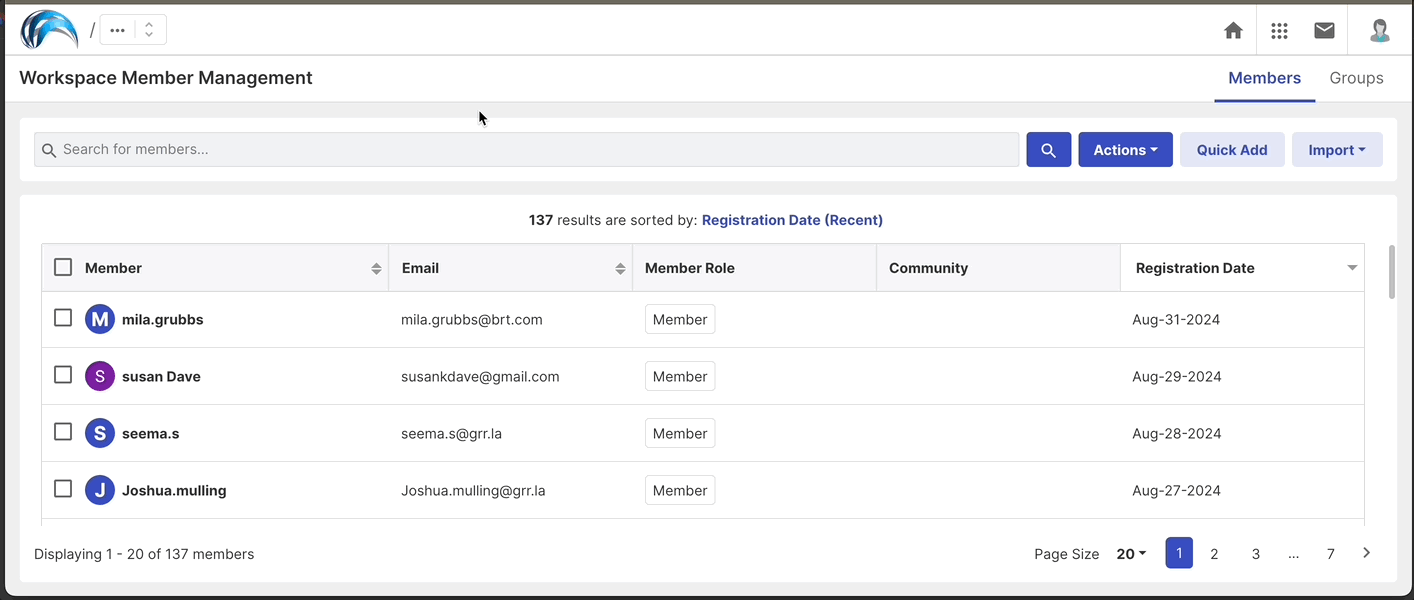Open sorting via Registration Date (Recent) link
The width and height of the screenshot is (1414, 600).
[x=792, y=220]
